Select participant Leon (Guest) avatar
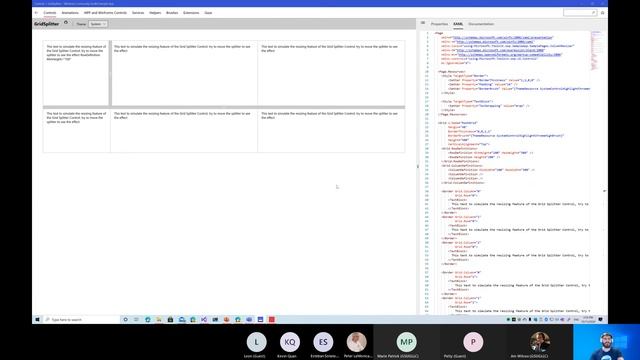 pyautogui.click(x=256, y=342)
